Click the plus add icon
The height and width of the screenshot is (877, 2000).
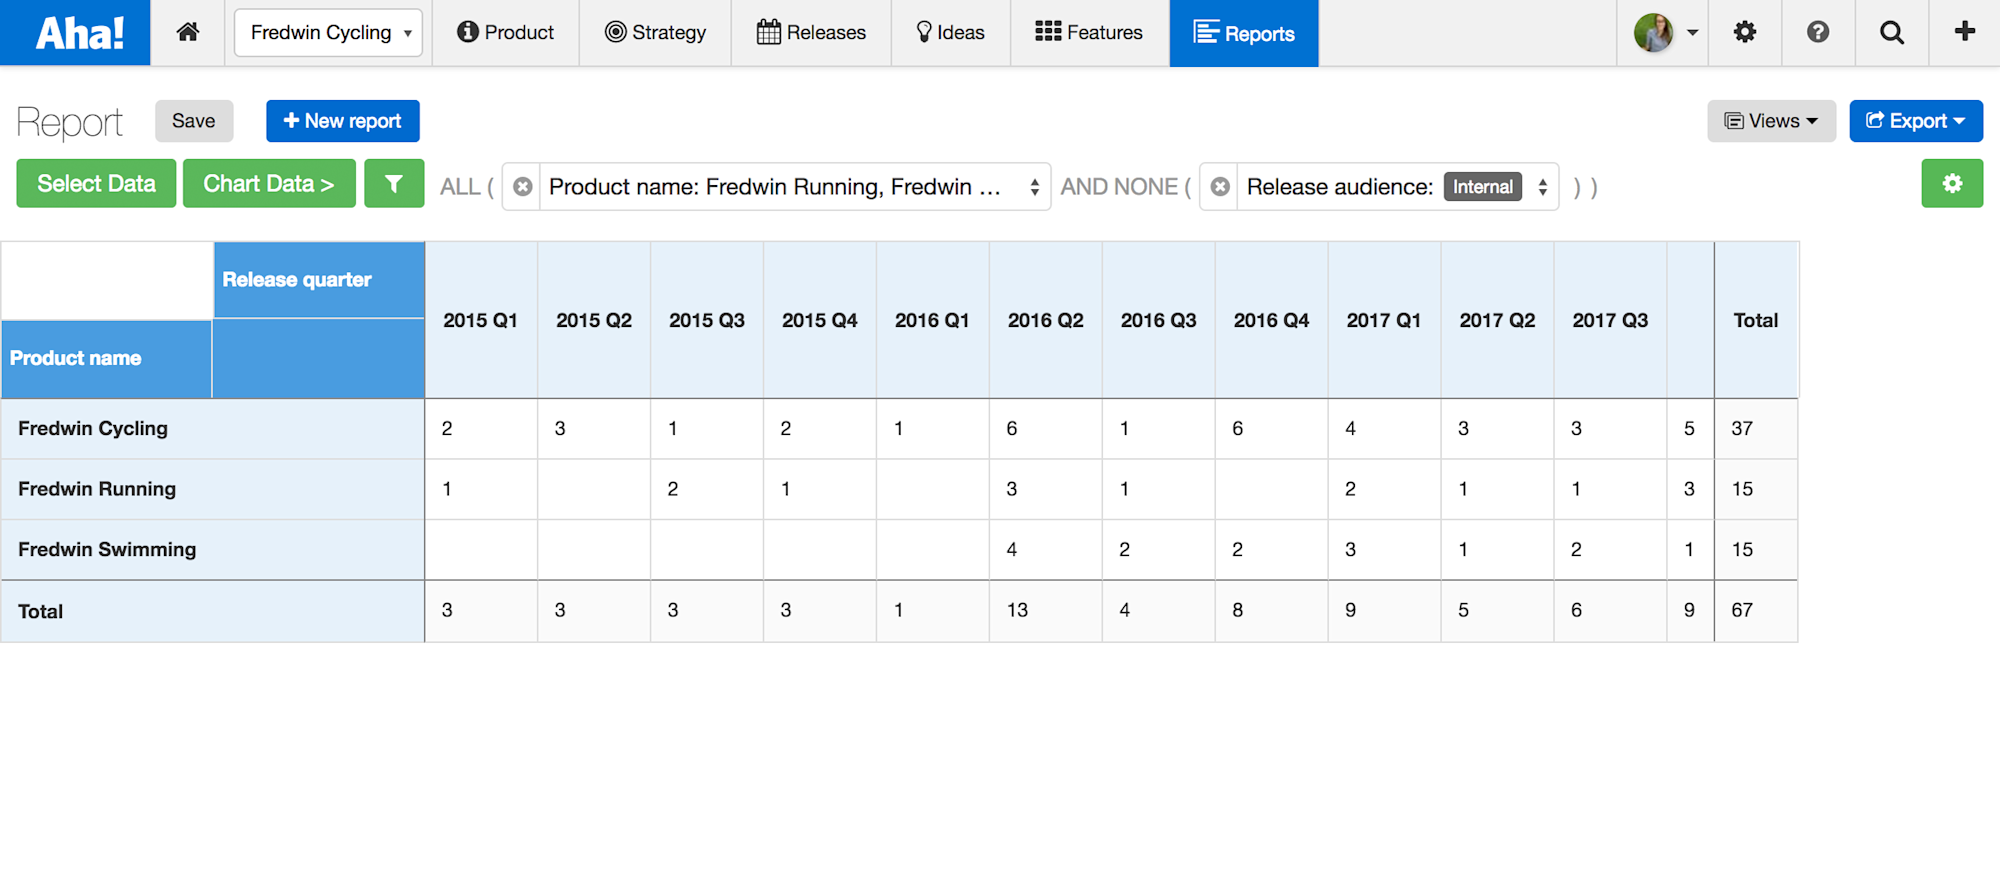coord(1965,31)
